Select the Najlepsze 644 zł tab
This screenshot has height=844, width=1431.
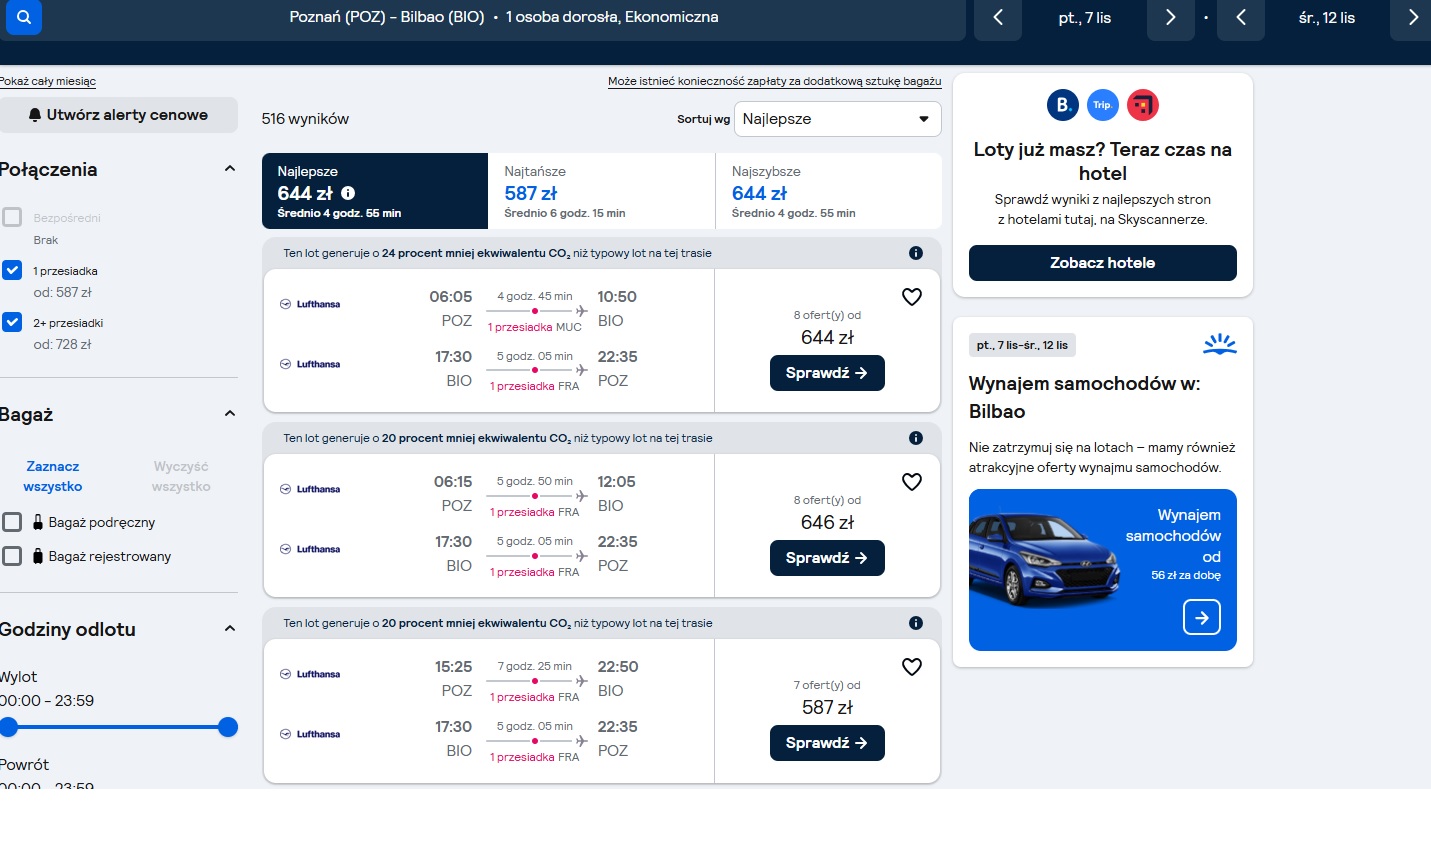pos(375,191)
